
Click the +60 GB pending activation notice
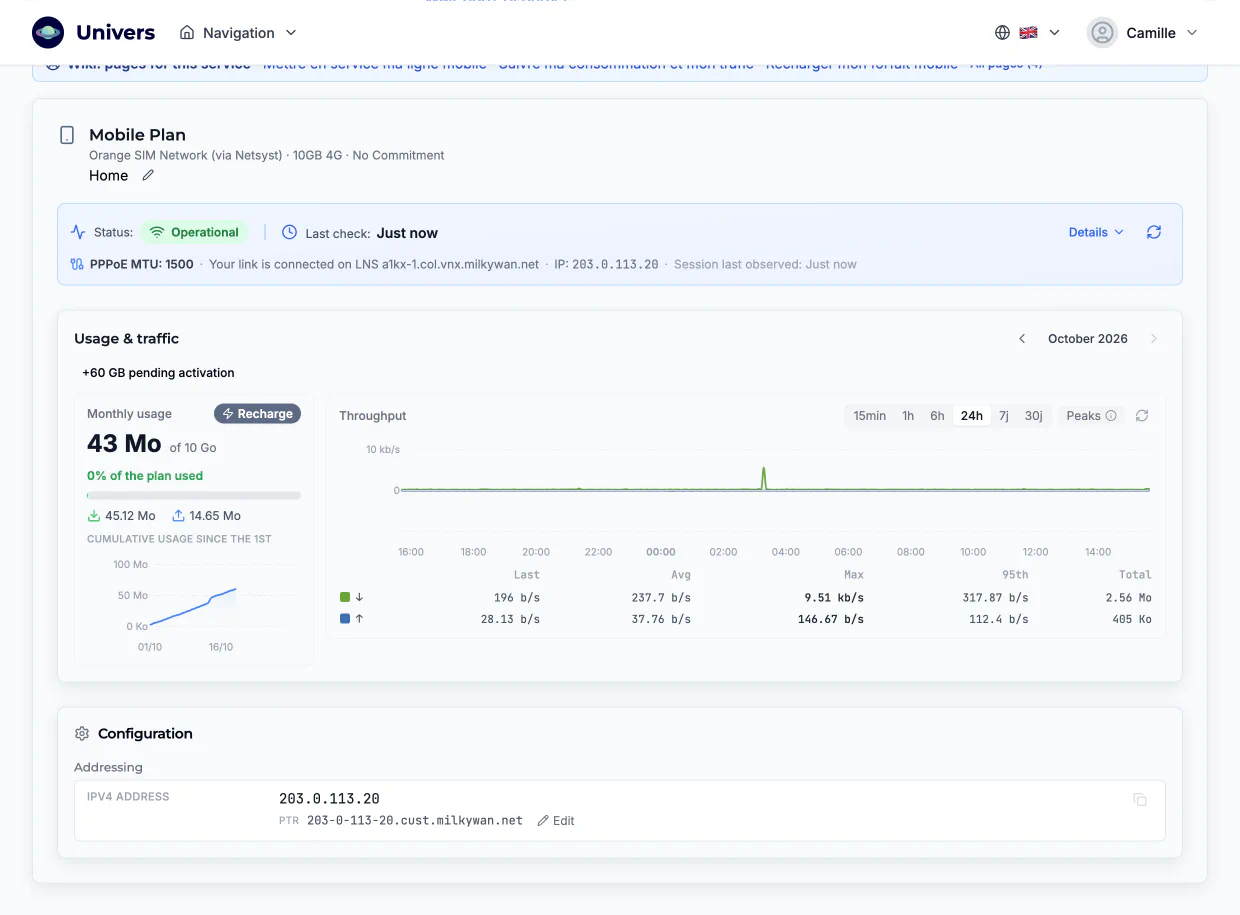tap(158, 373)
